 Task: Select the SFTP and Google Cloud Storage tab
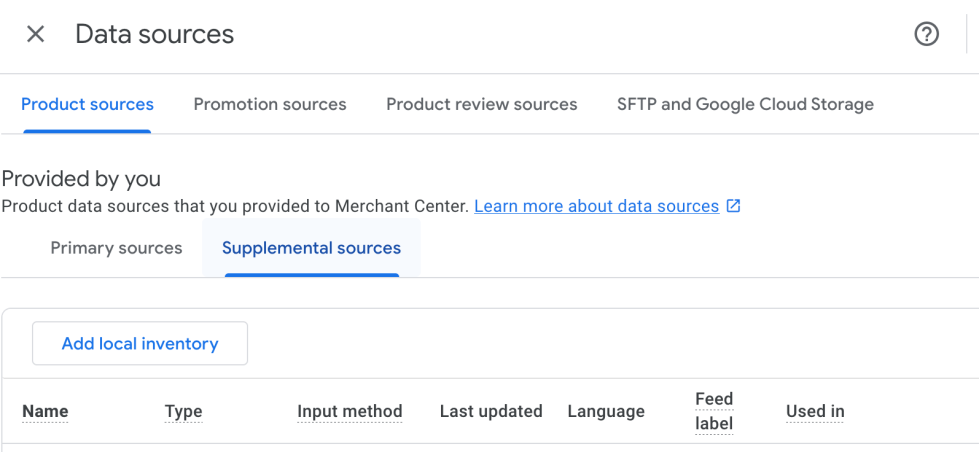coord(745,104)
